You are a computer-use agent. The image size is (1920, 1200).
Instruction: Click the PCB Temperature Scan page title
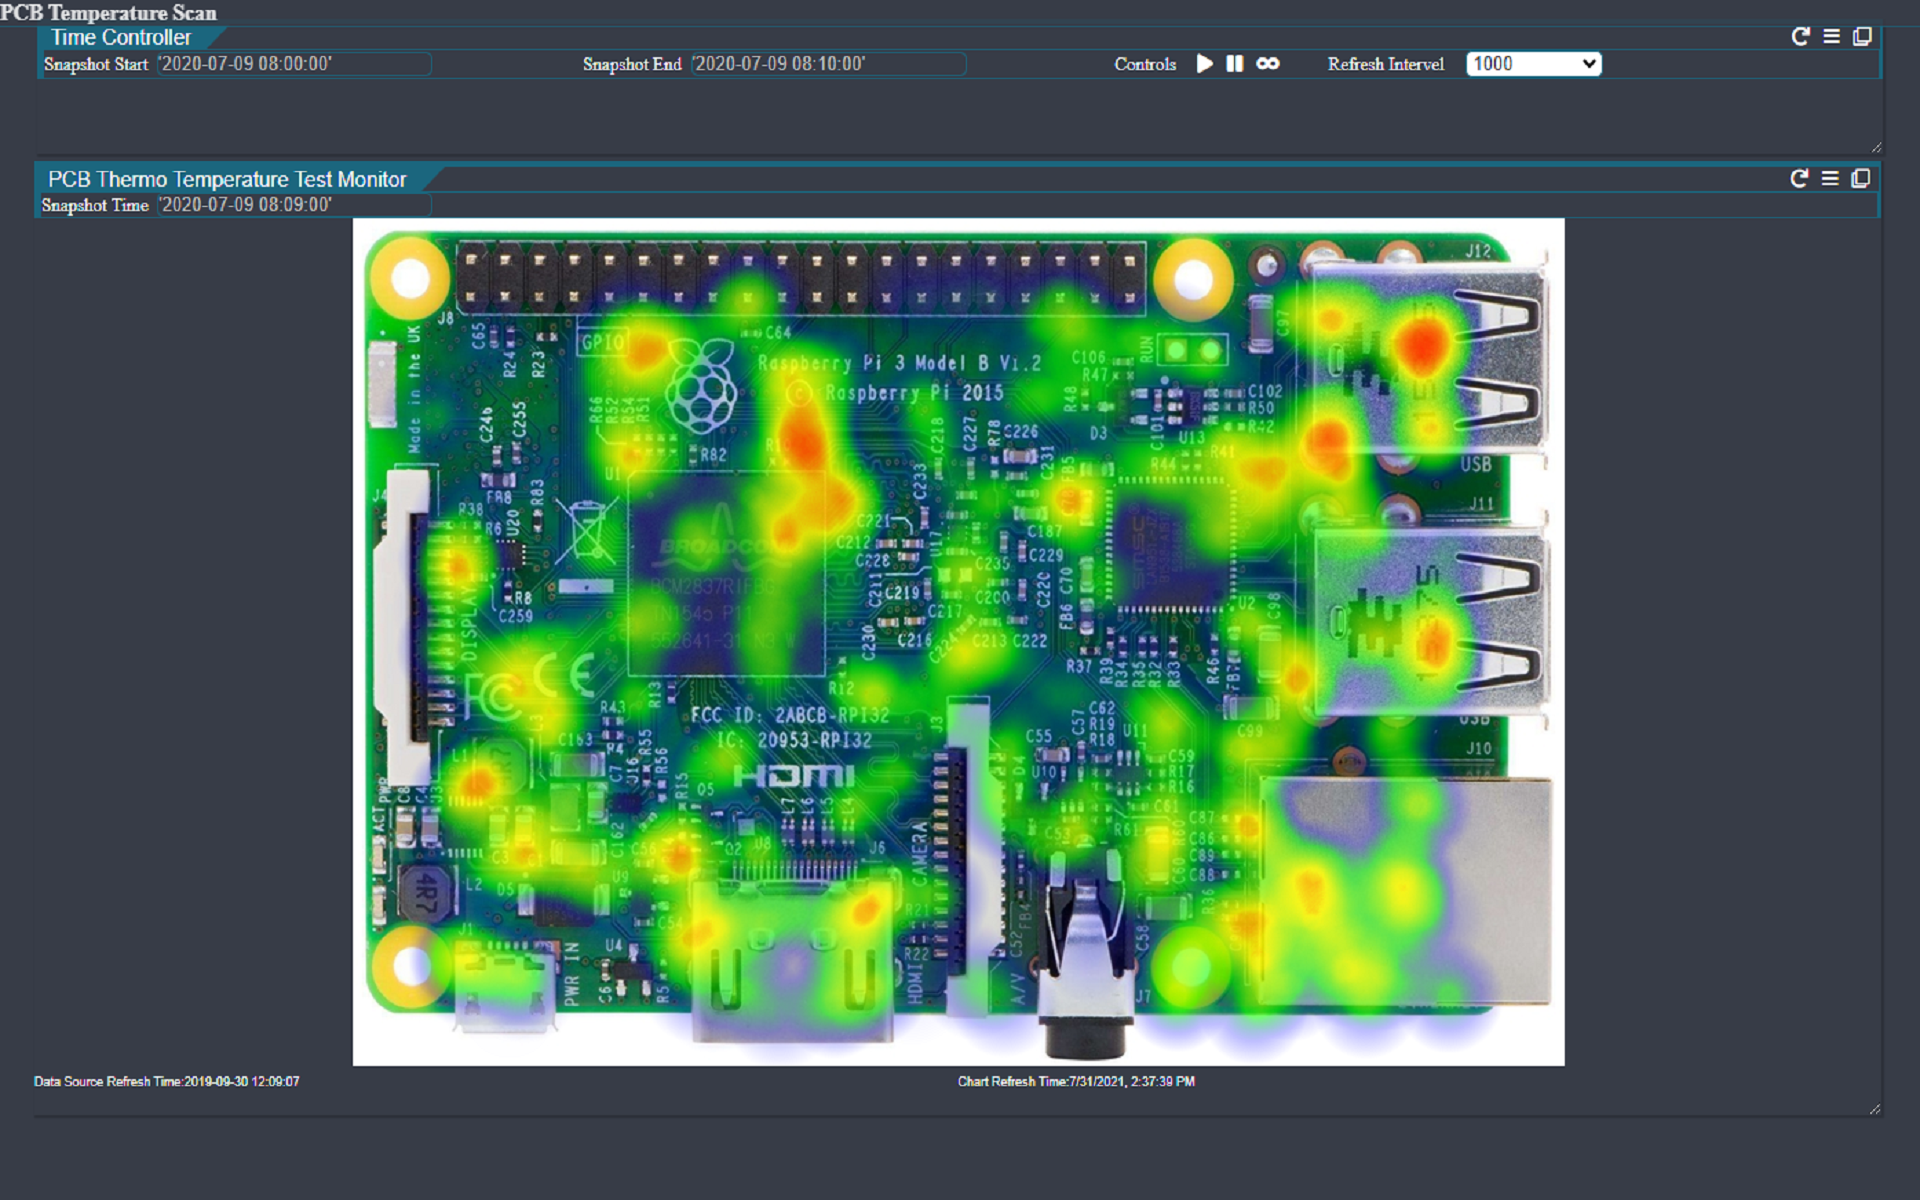108,13
